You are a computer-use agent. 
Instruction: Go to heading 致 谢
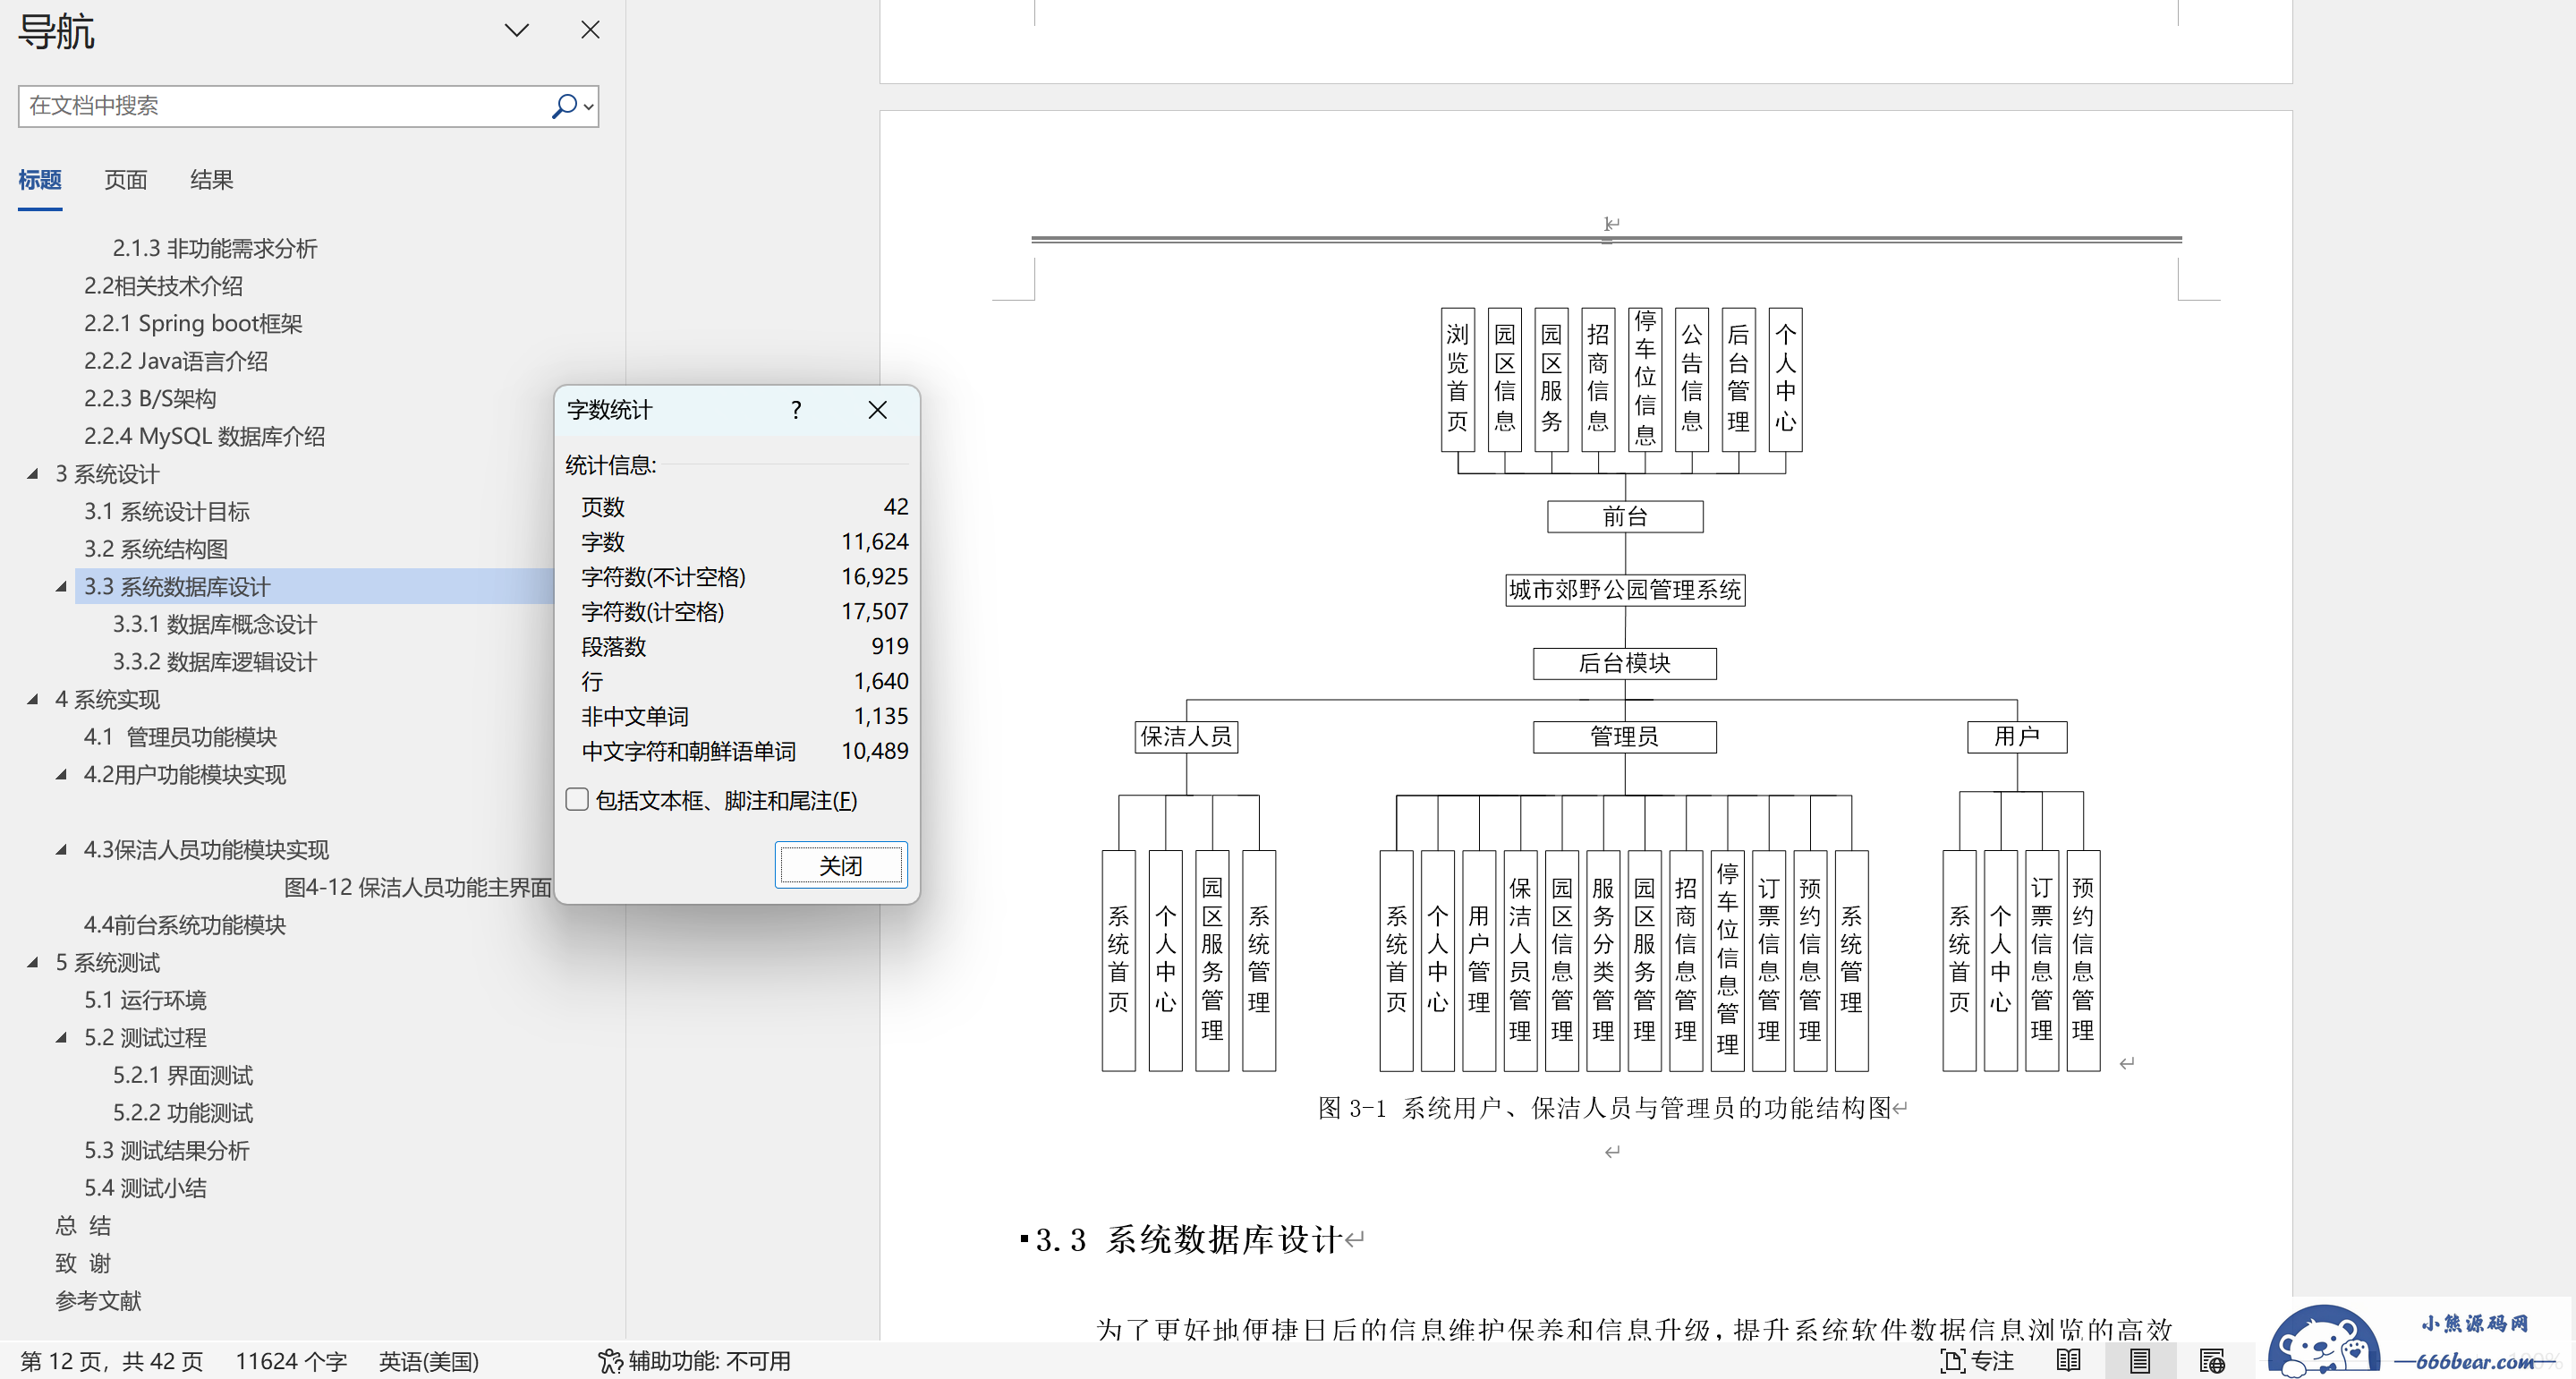pyautogui.click(x=83, y=1263)
